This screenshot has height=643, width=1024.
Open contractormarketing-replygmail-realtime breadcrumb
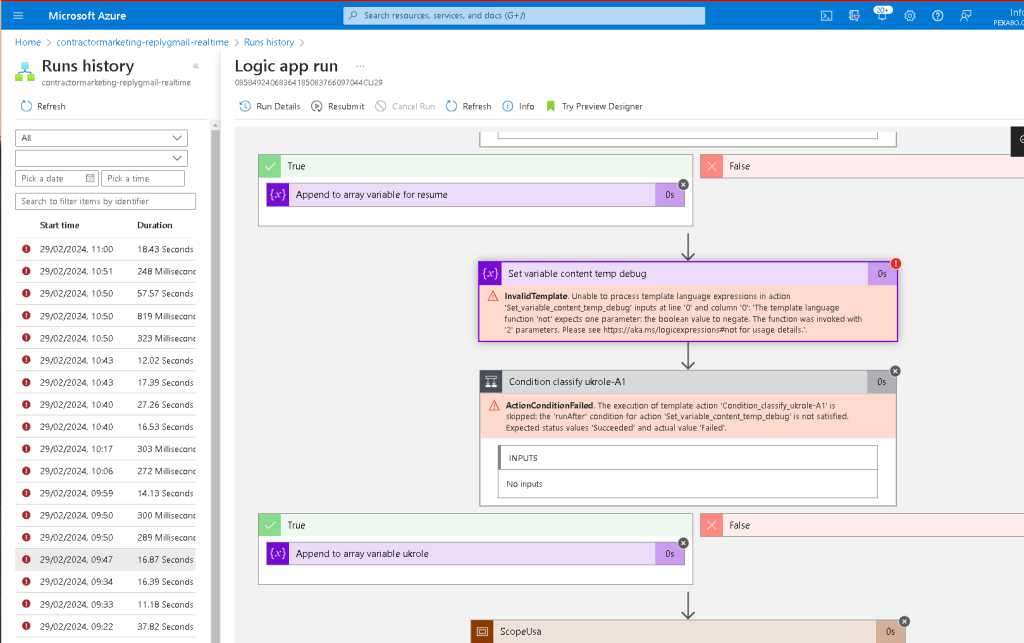tap(142, 42)
